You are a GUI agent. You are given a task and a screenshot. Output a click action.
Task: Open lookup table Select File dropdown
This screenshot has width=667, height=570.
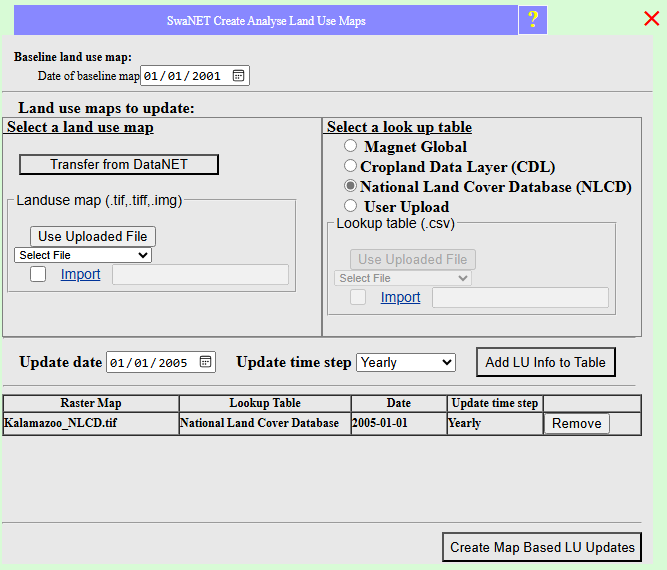(403, 278)
